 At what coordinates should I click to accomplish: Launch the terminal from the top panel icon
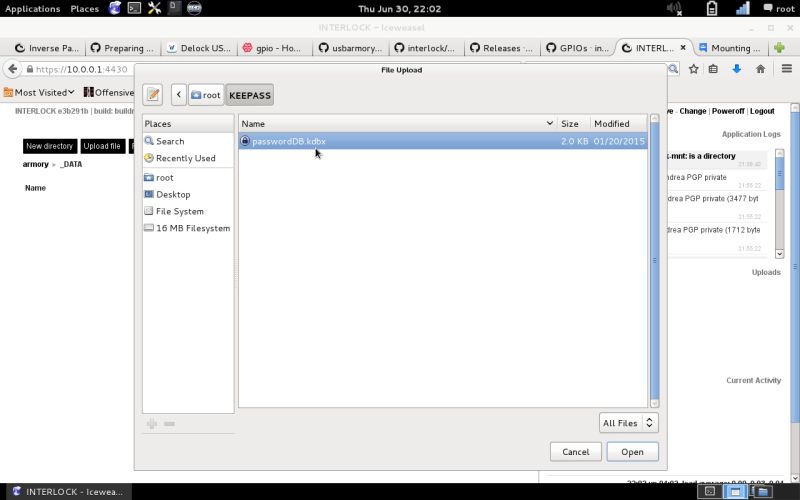pyautogui.click(x=134, y=8)
